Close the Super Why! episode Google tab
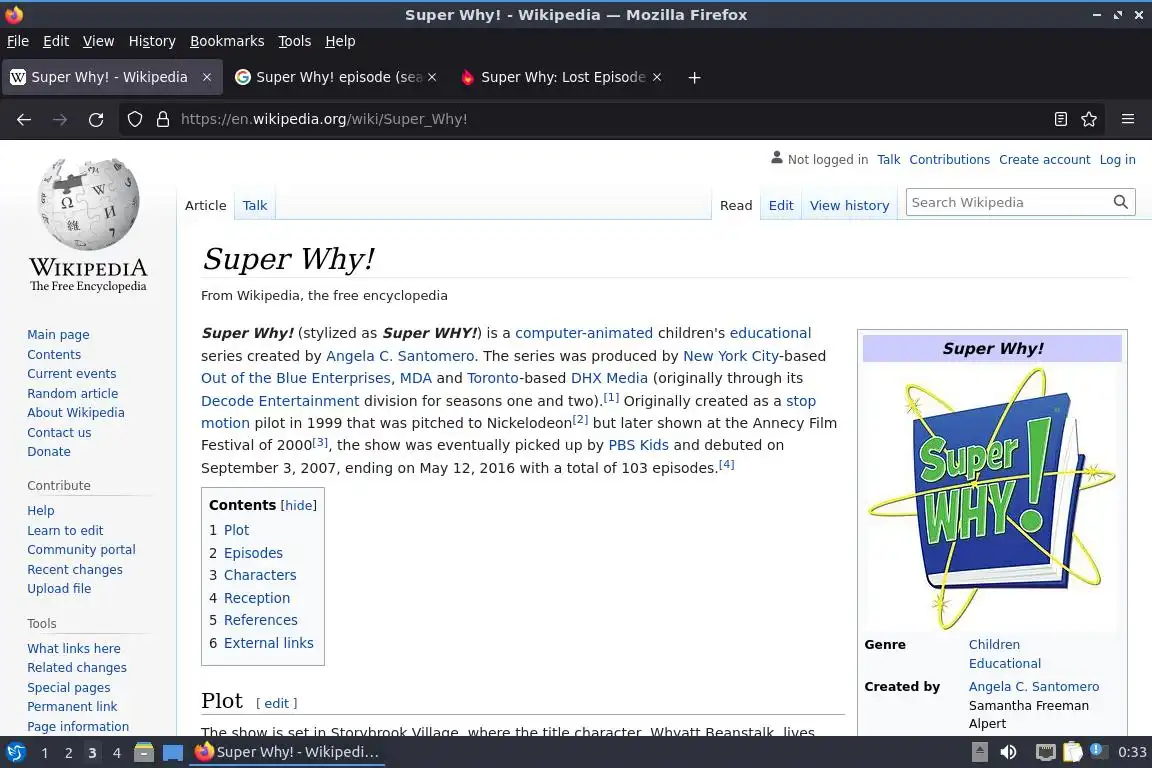Viewport: 1152px width, 768px height. [432, 77]
